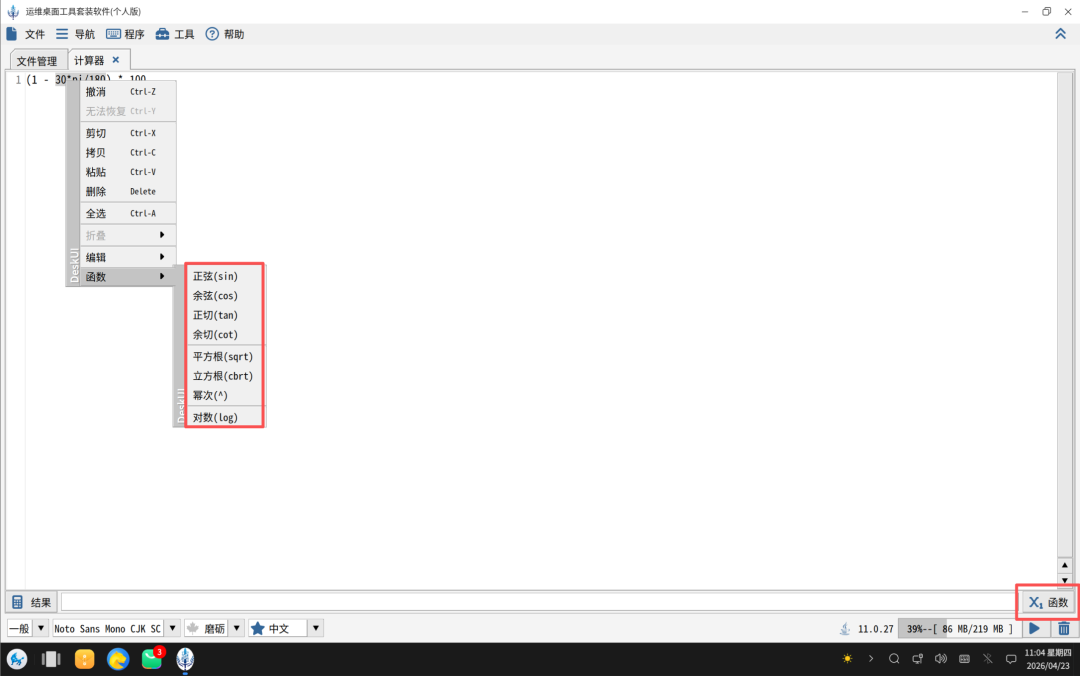Close the 计算器 tab
Viewport: 1080px width, 676px height.
(x=116, y=60)
